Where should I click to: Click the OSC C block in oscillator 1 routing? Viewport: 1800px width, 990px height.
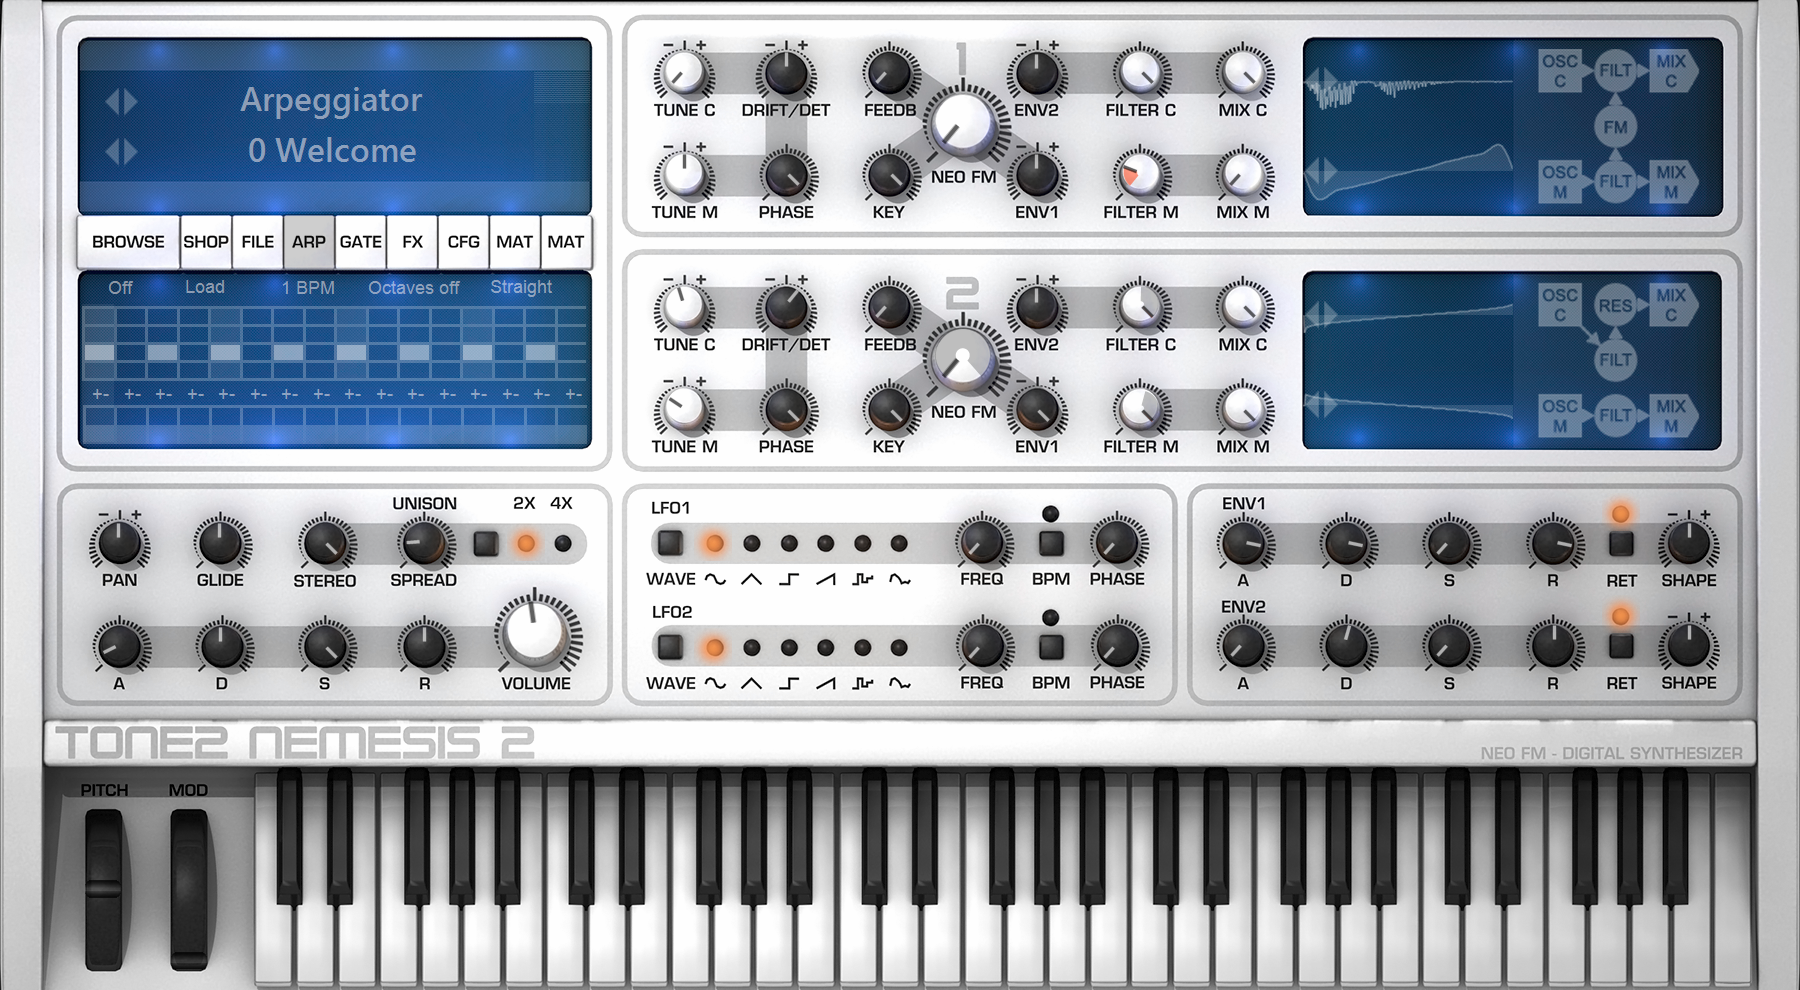pyautogui.click(x=1559, y=71)
